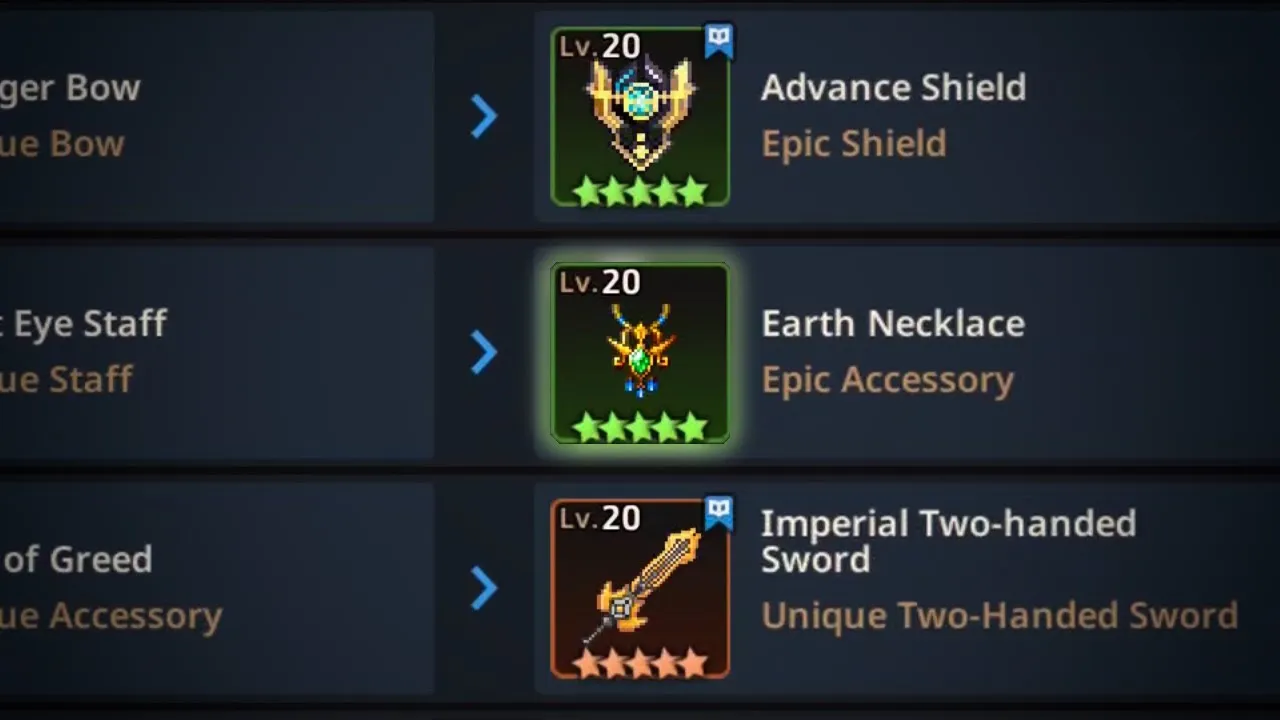Click the Epic Accessory type label
Viewport: 1280px width, 720px height.
click(x=888, y=380)
